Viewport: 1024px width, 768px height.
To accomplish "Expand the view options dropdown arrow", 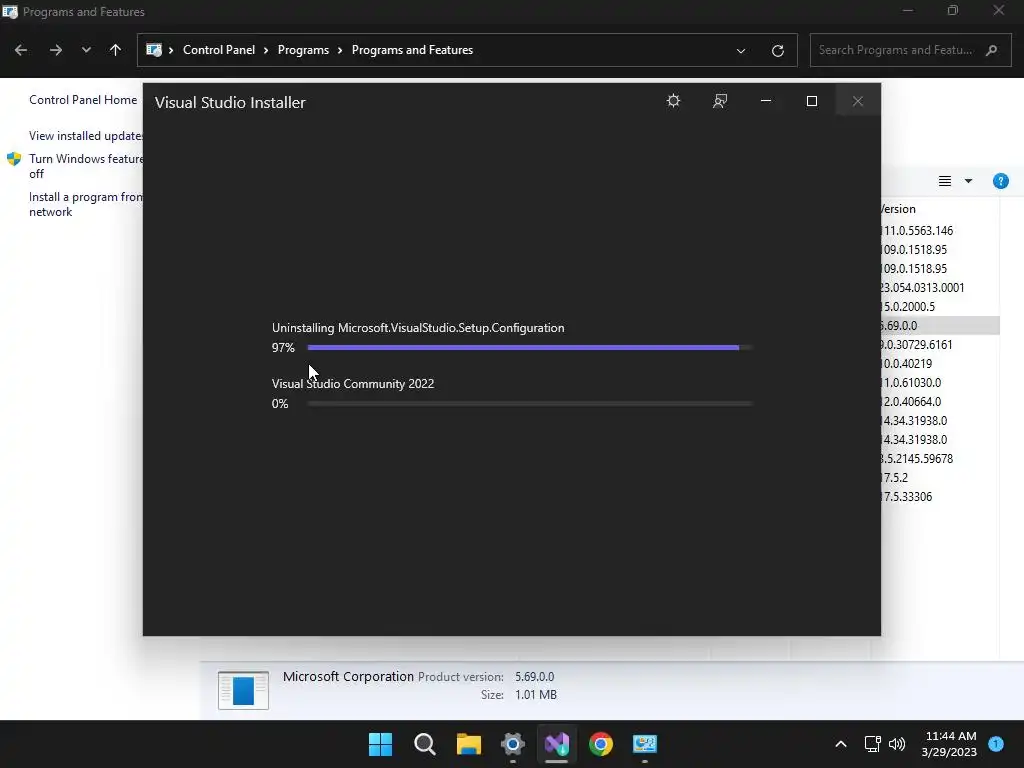I will pyautogui.click(x=968, y=182).
